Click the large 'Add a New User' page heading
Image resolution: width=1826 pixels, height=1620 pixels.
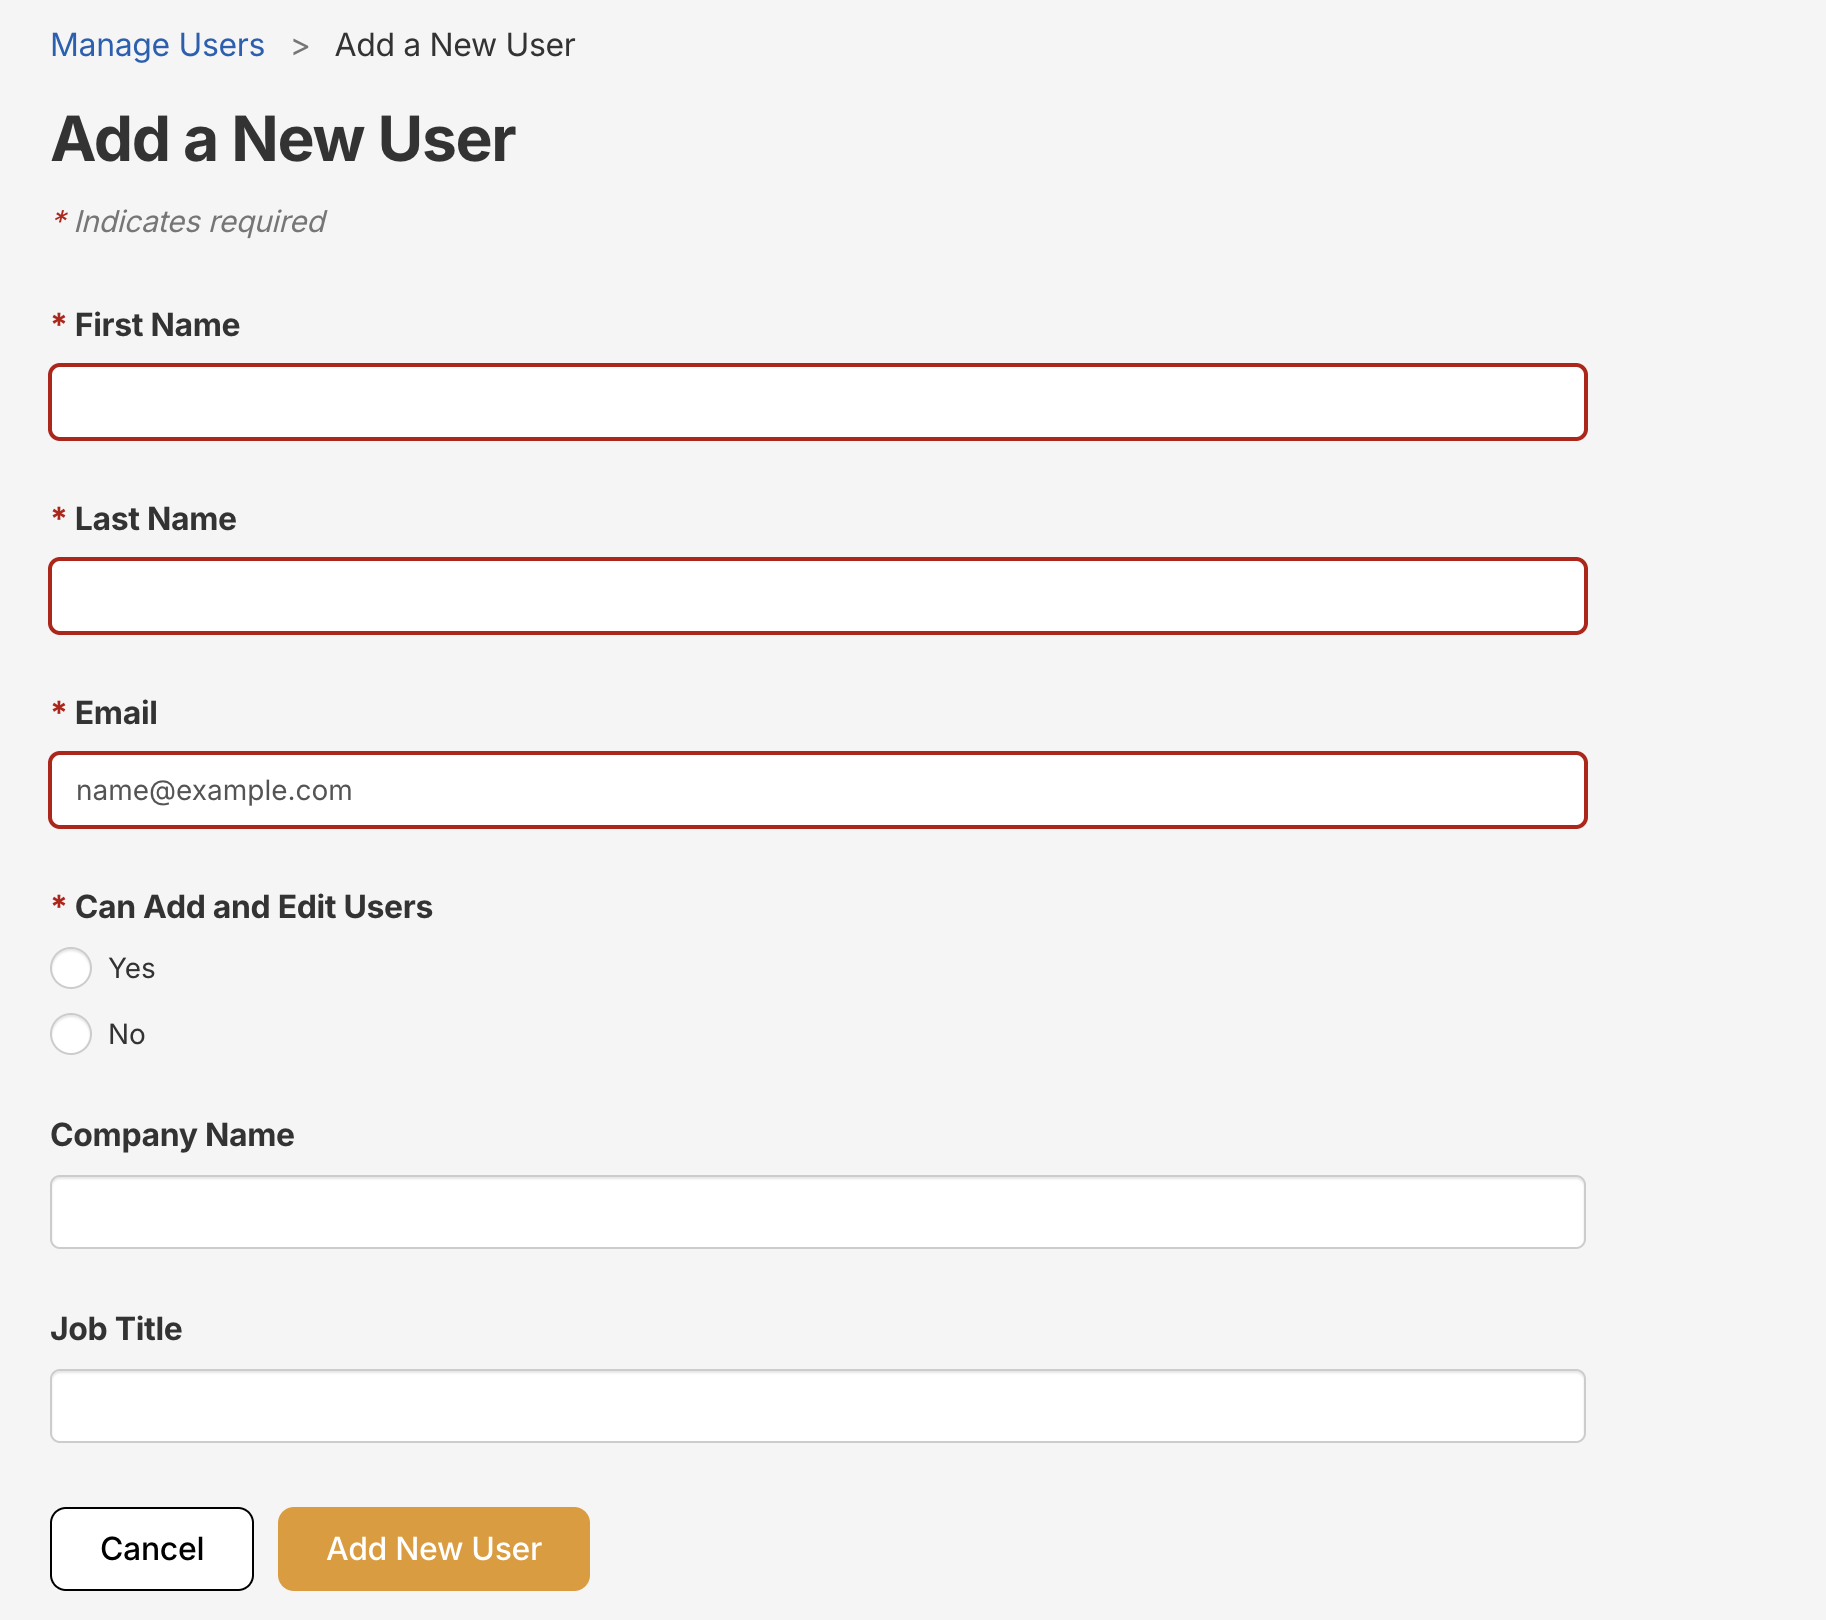(x=283, y=139)
